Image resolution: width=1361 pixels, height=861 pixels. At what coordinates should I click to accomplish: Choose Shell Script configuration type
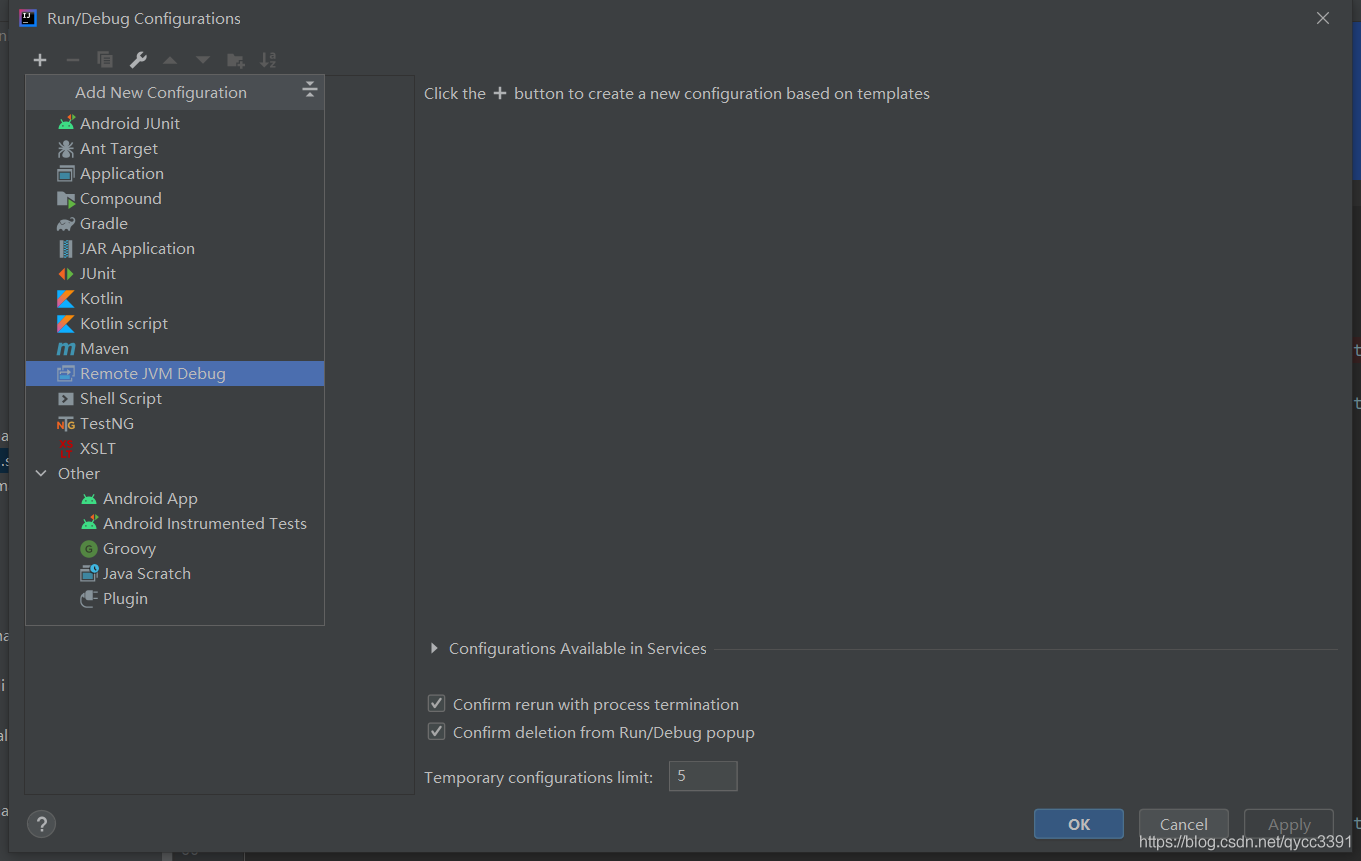(175, 398)
